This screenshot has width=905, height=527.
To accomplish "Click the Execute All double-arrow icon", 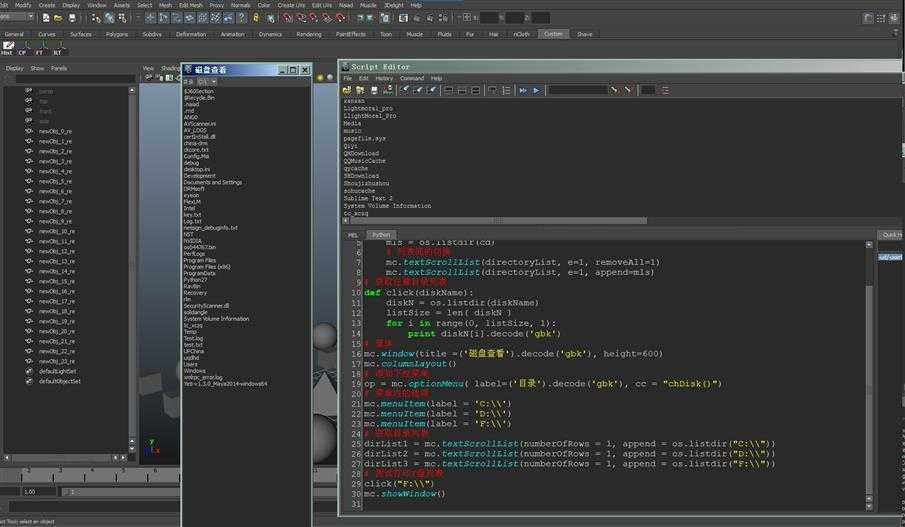I will (523, 90).
